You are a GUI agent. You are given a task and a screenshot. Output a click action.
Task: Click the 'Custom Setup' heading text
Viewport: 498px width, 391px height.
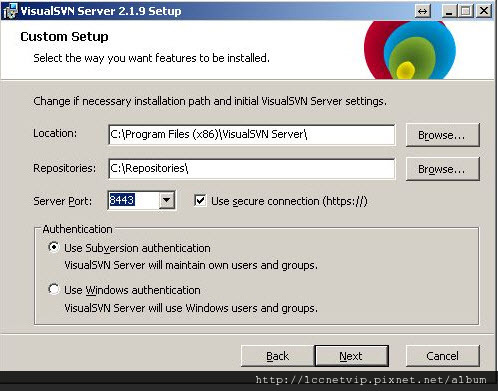click(x=64, y=37)
